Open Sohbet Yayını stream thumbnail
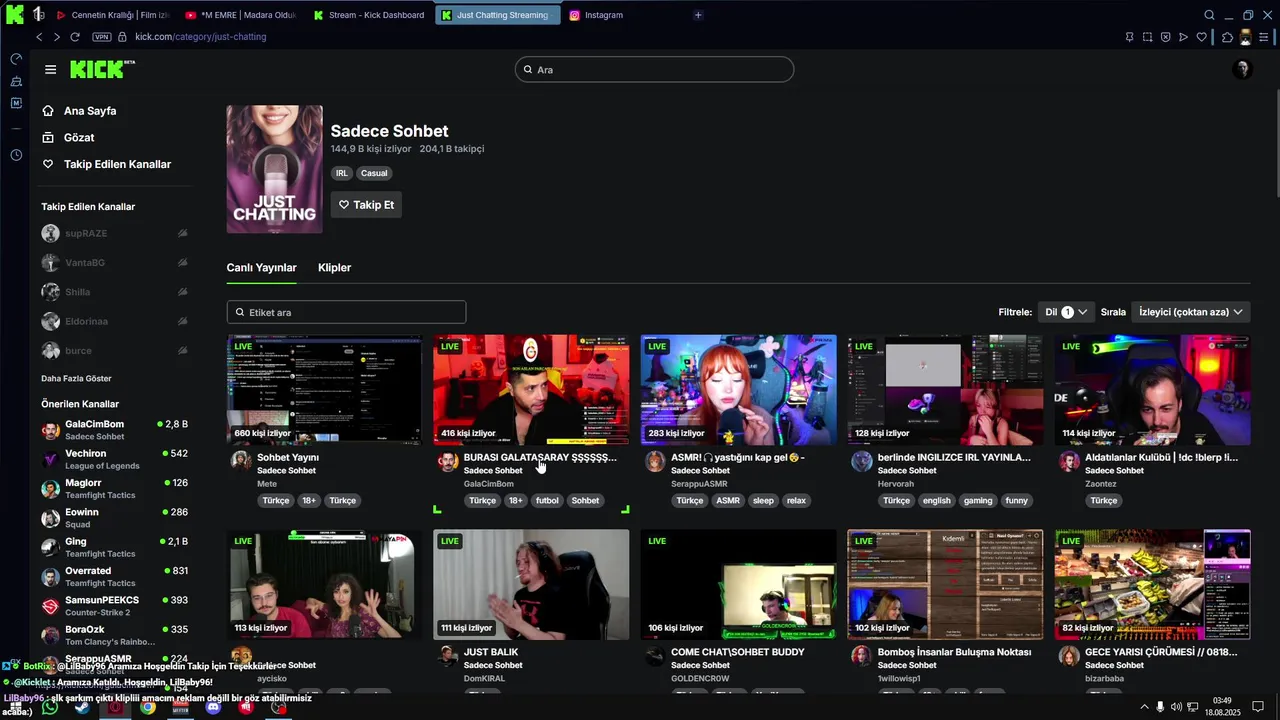The width and height of the screenshot is (1280, 720). pos(324,390)
